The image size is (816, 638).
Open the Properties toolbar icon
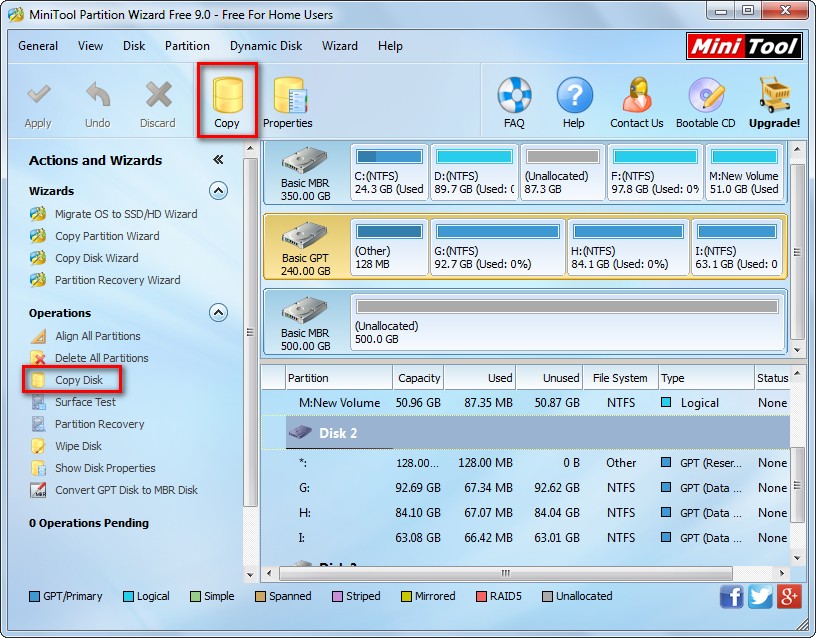tap(290, 95)
